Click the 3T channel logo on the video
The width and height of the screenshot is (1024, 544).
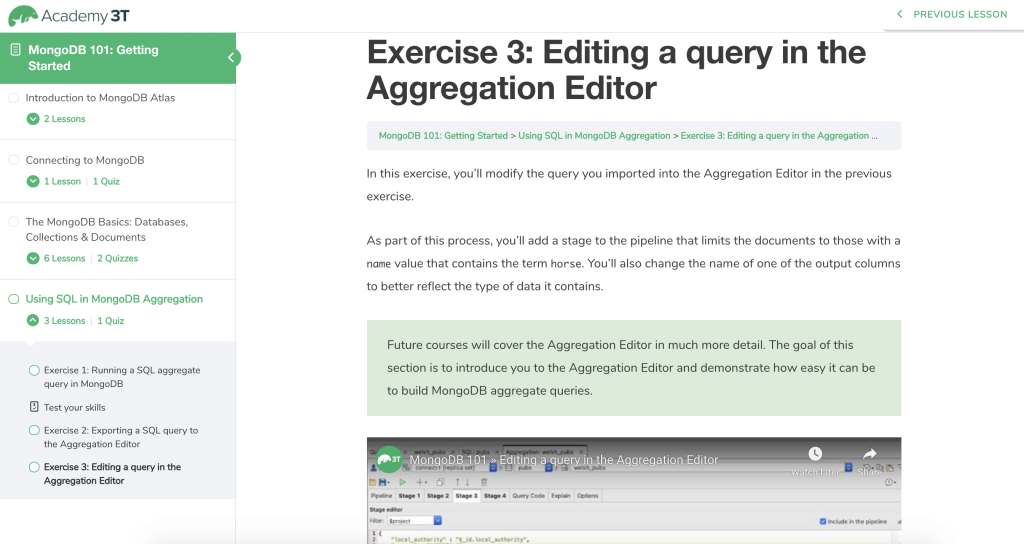pyautogui.click(x=389, y=459)
